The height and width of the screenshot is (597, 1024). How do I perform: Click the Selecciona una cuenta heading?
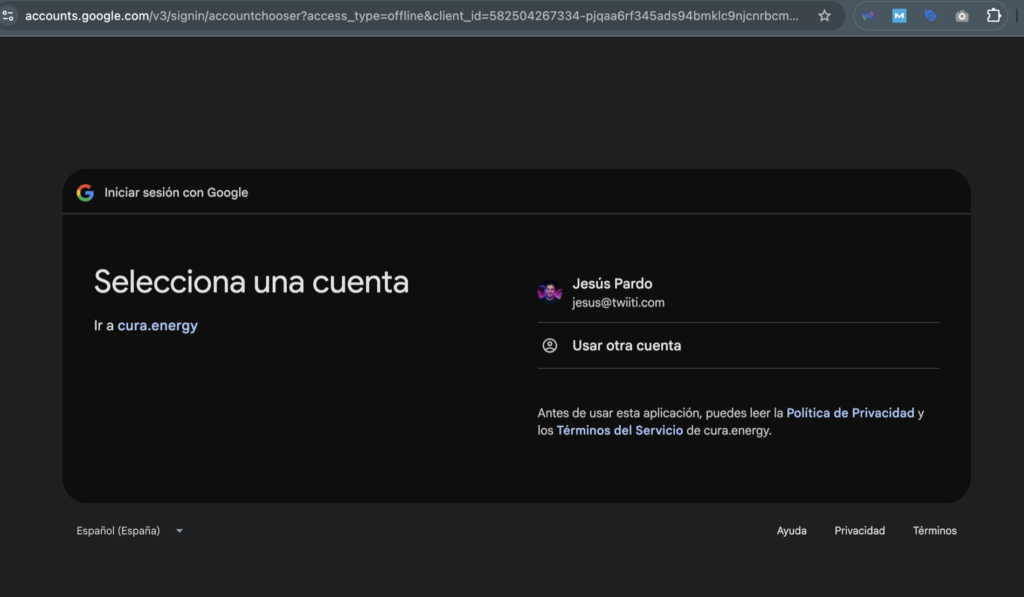click(x=251, y=282)
